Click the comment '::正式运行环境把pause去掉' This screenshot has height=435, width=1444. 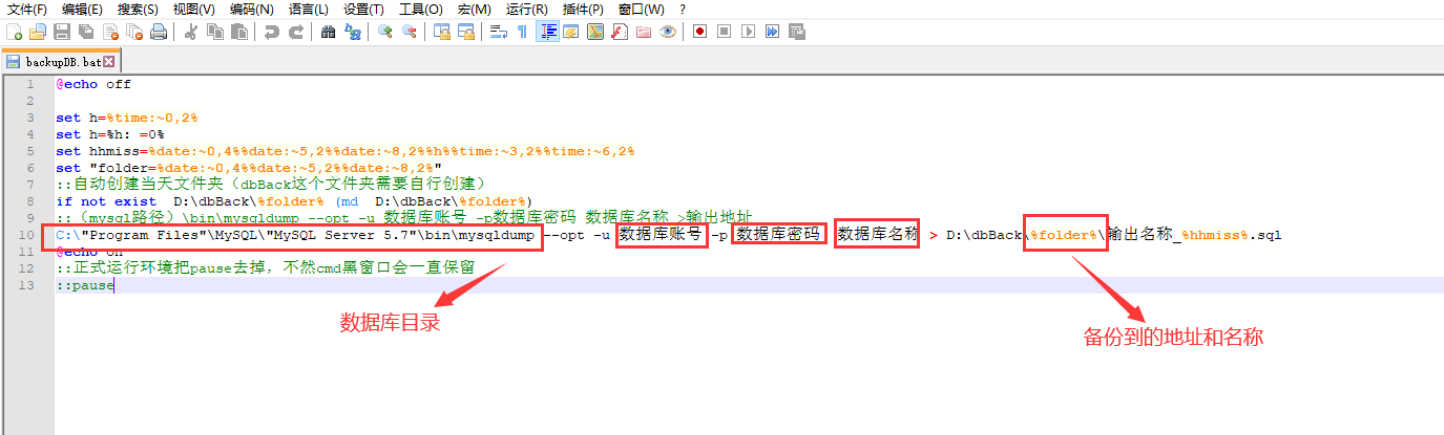coord(264,268)
